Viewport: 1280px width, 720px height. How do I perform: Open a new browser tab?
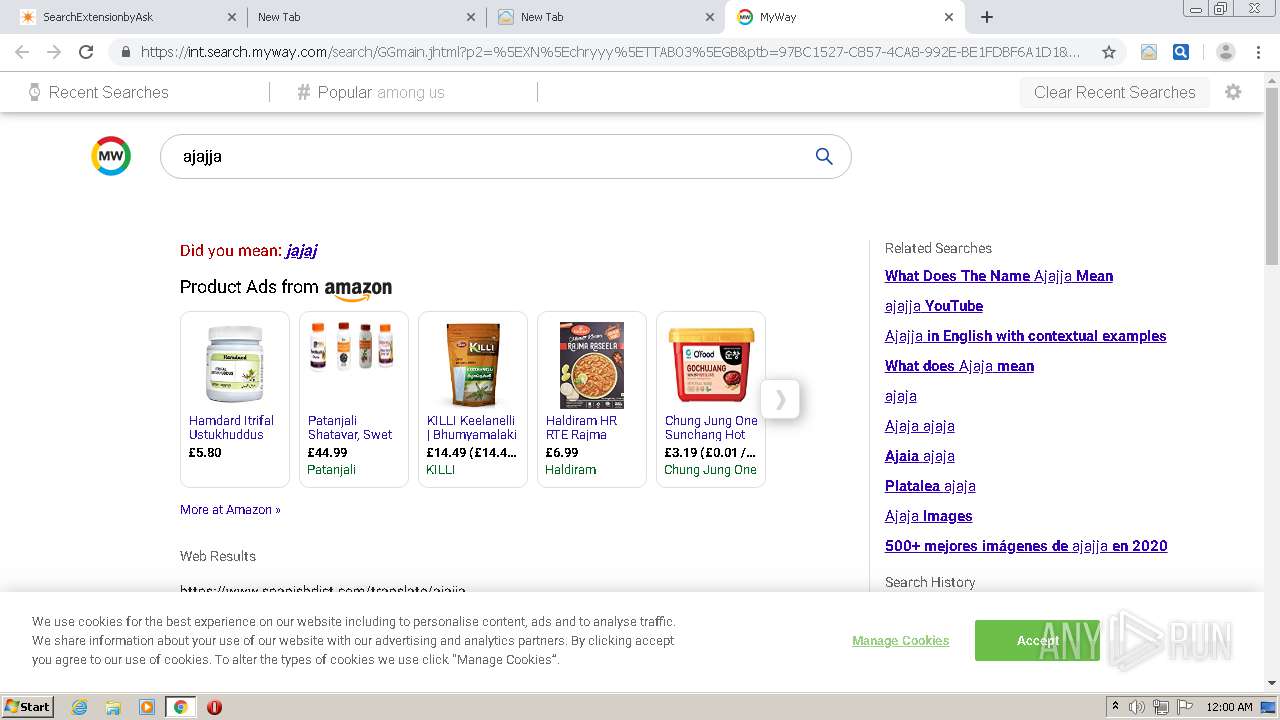[x=987, y=17]
